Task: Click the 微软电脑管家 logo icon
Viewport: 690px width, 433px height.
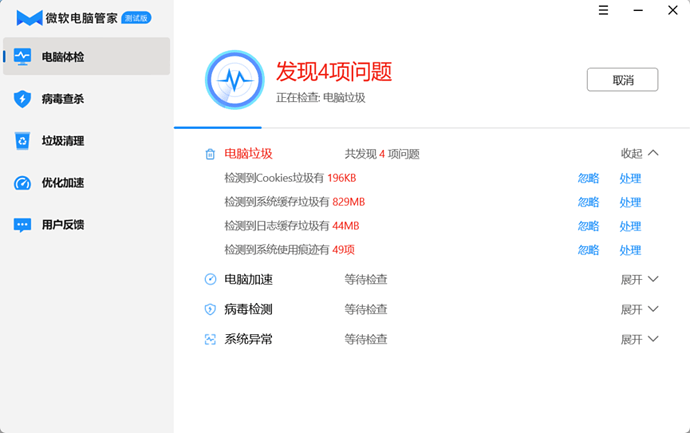Action: coord(29,18)
